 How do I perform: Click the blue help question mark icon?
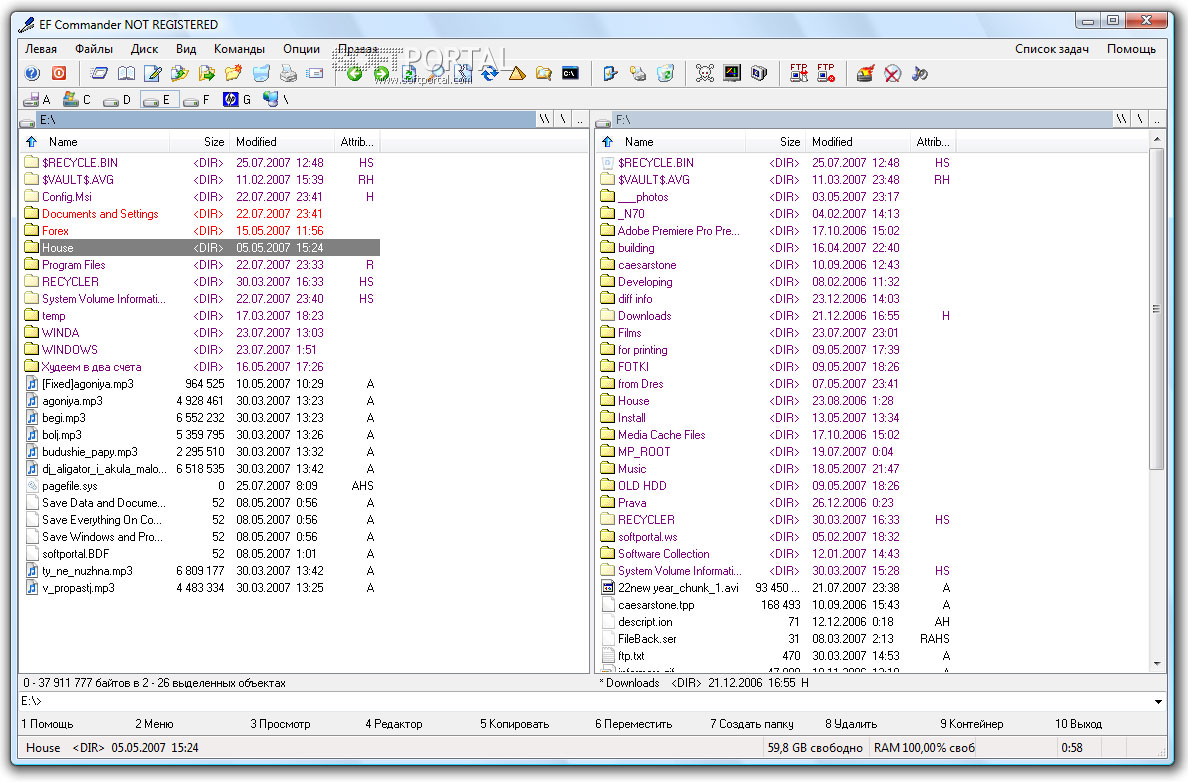point(32,74)
